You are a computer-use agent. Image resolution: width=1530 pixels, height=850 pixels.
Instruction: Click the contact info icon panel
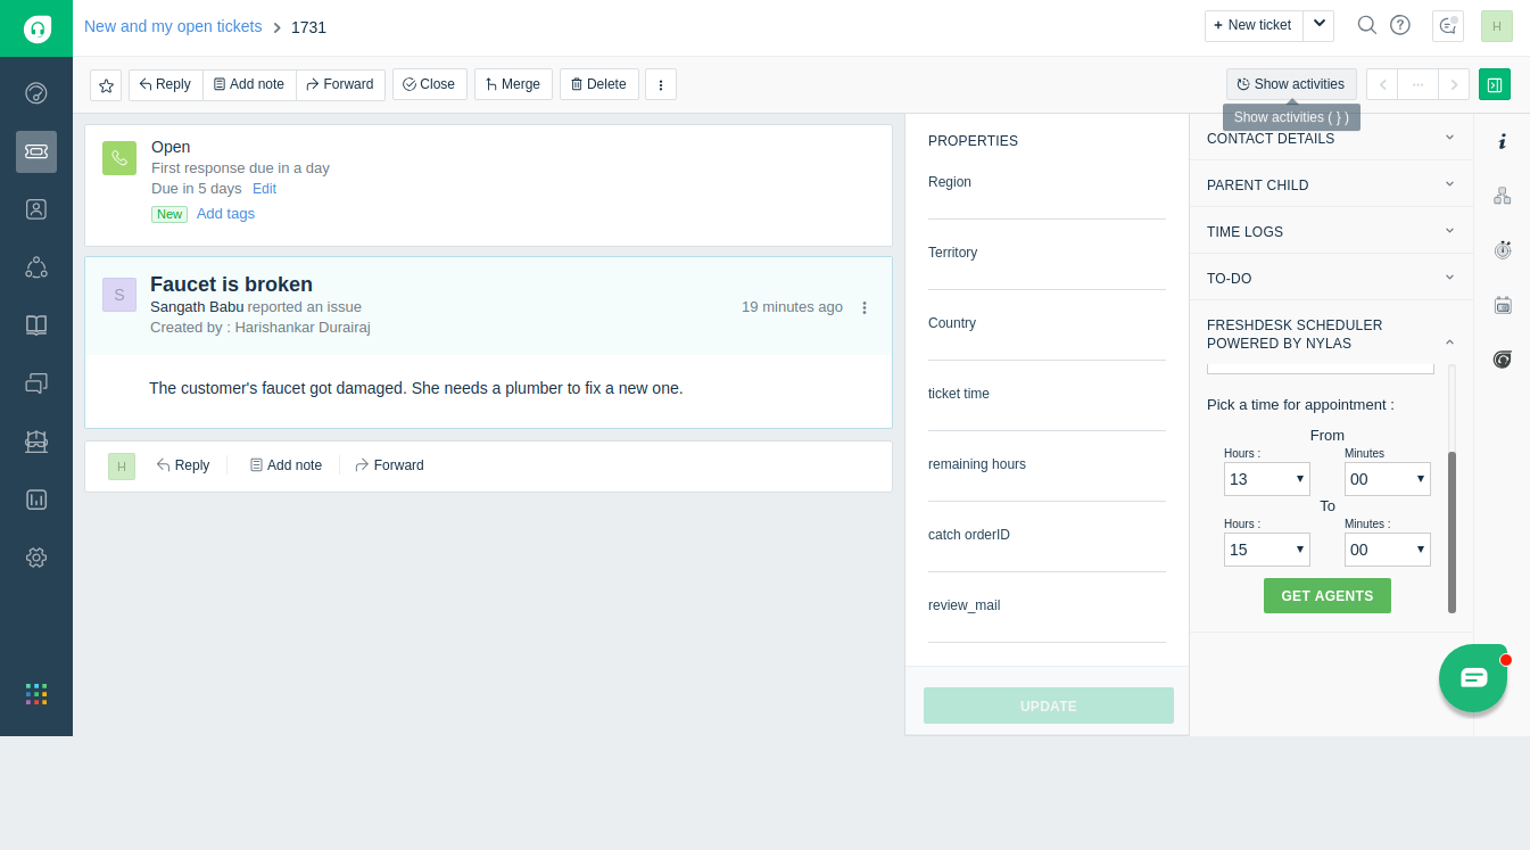(1503, 142)
